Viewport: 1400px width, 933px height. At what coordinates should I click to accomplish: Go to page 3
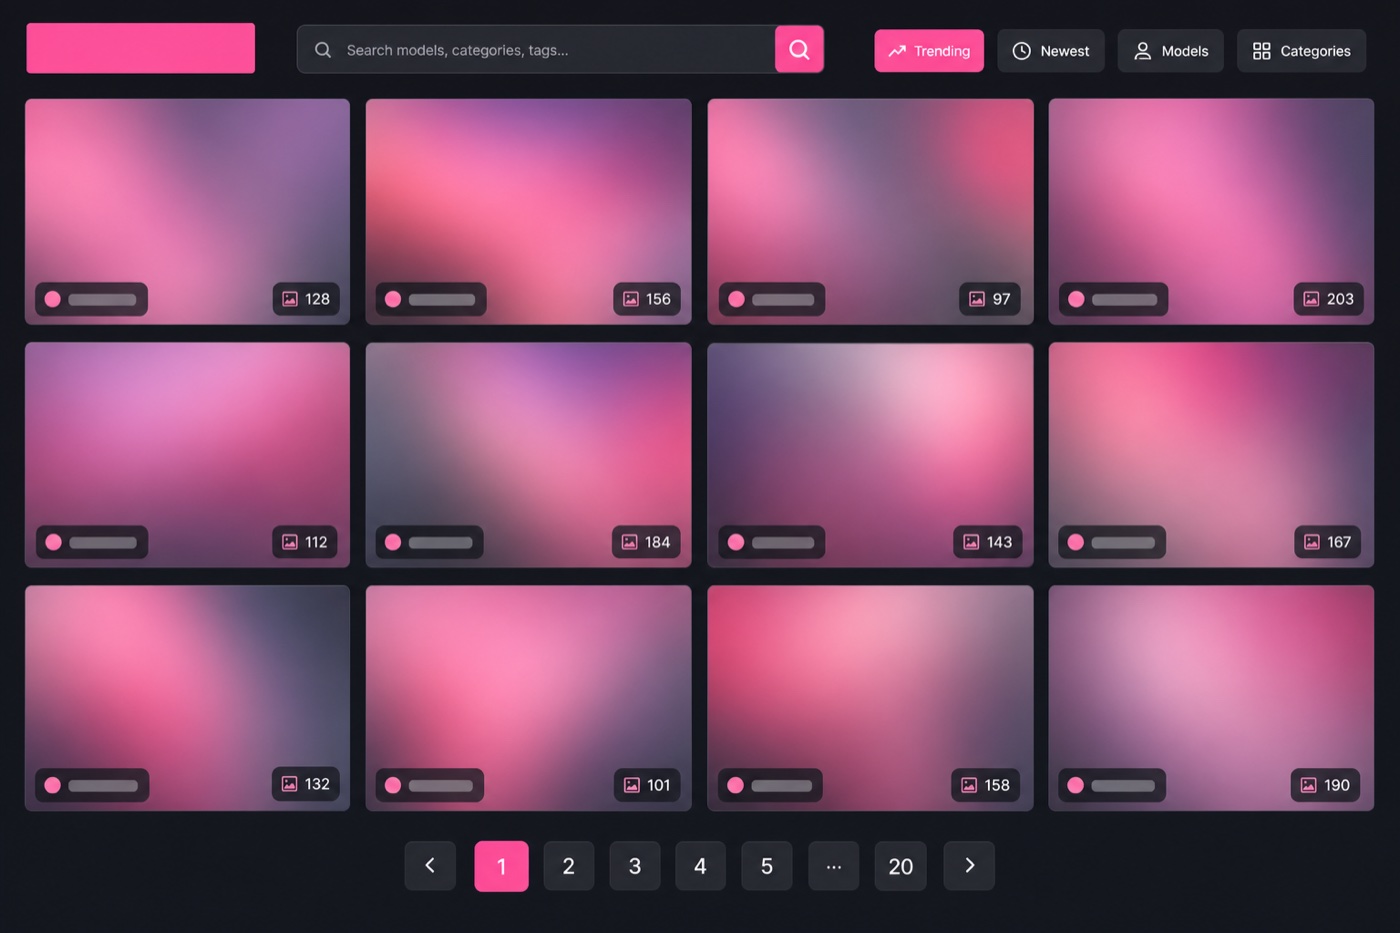pos(635,866)
